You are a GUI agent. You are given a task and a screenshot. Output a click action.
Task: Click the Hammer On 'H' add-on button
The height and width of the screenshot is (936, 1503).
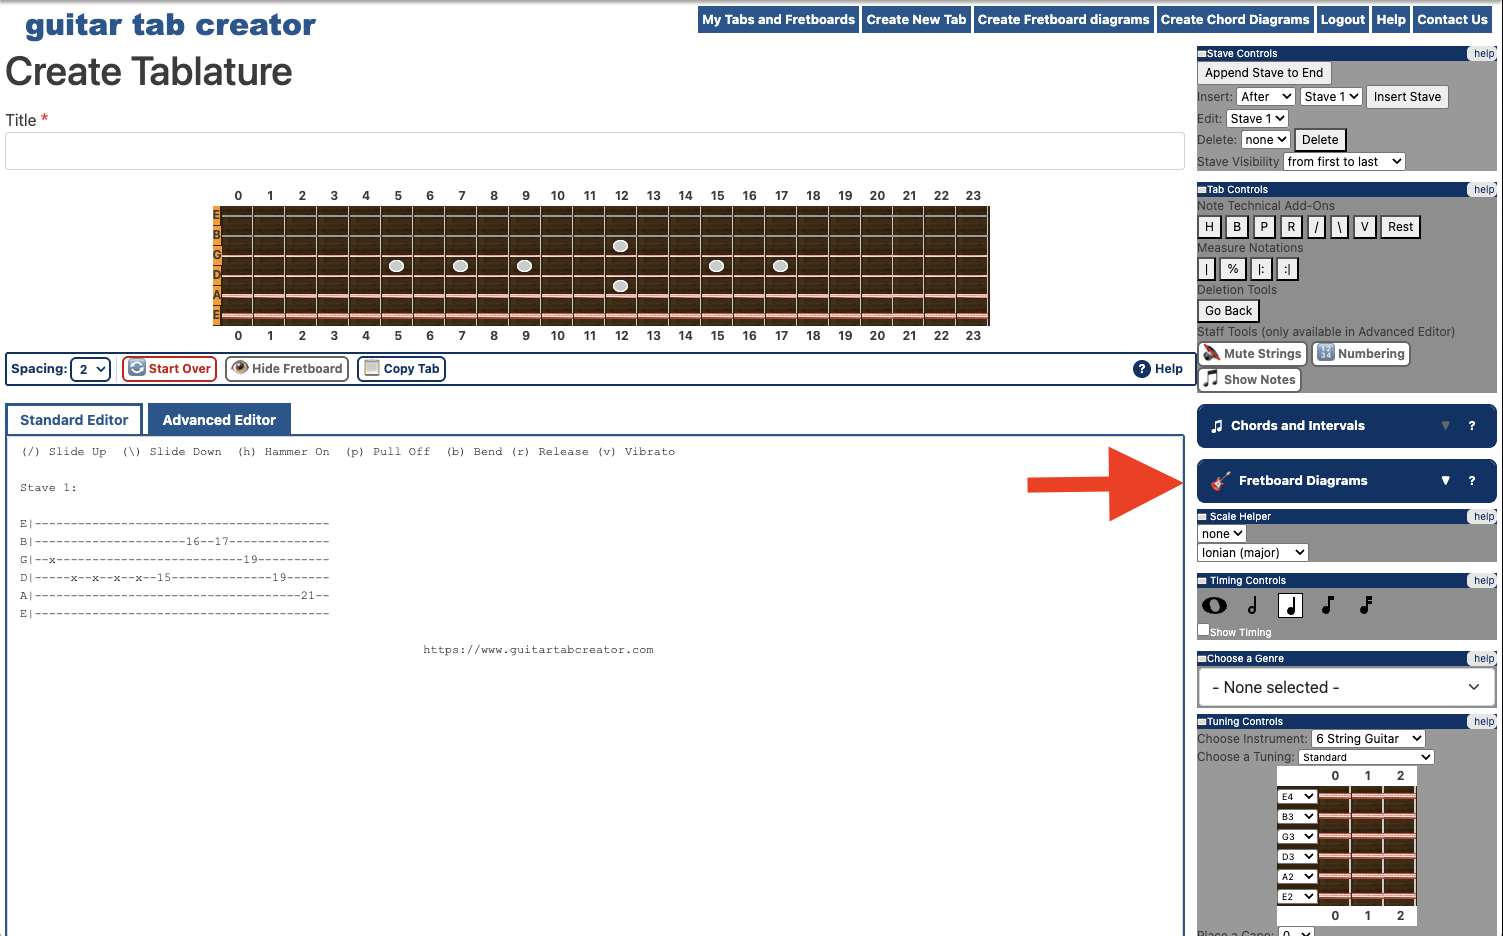1209,227
